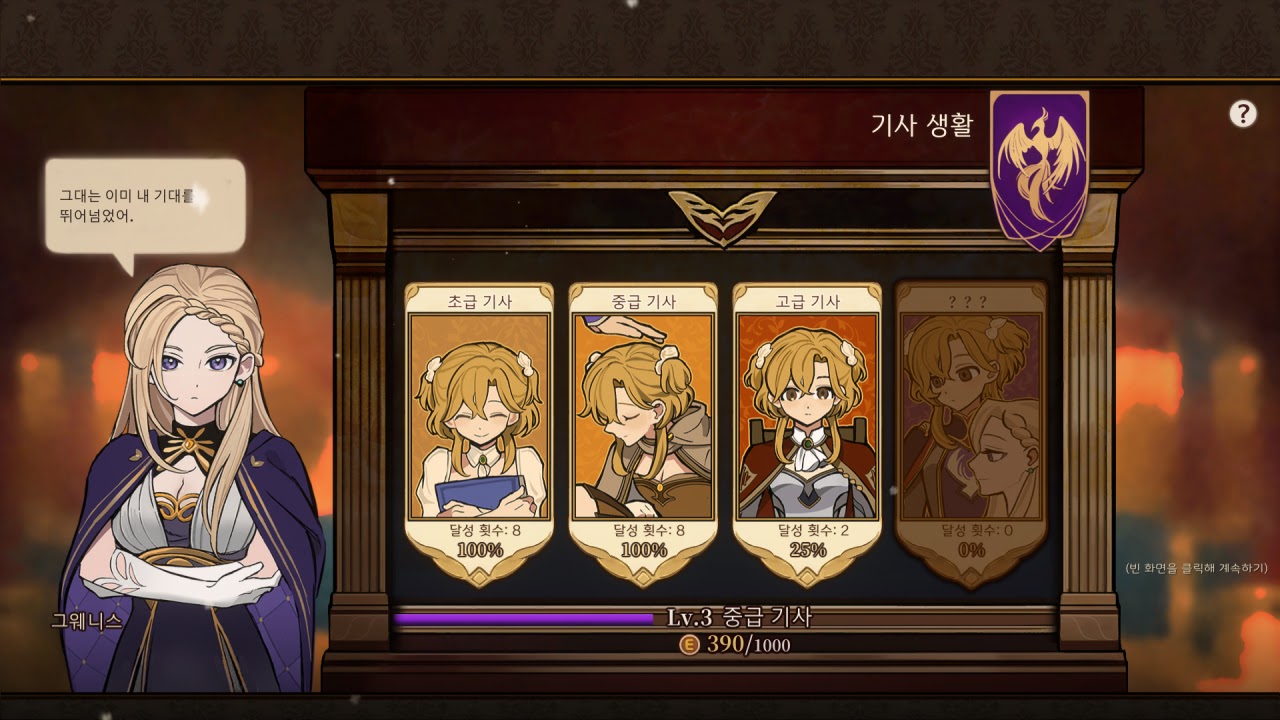Click the gold E coin icon

point(689,645)
